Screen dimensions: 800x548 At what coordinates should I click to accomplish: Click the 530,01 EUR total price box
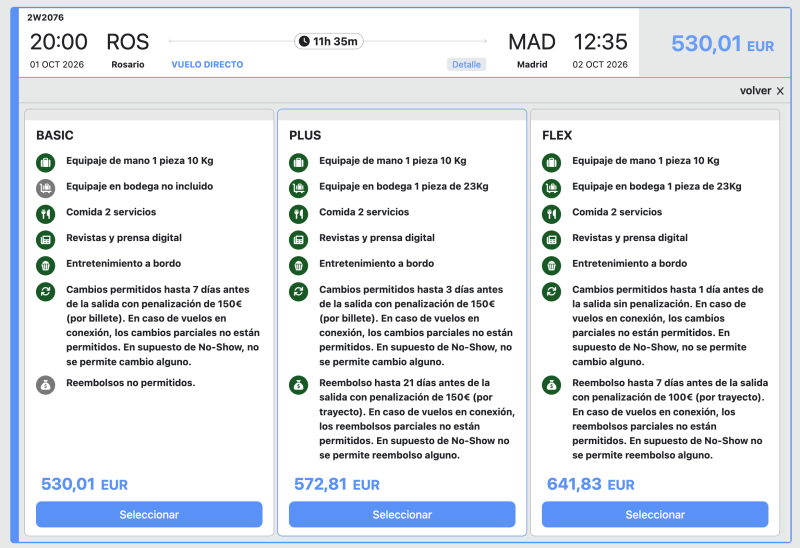coord(722,45)
